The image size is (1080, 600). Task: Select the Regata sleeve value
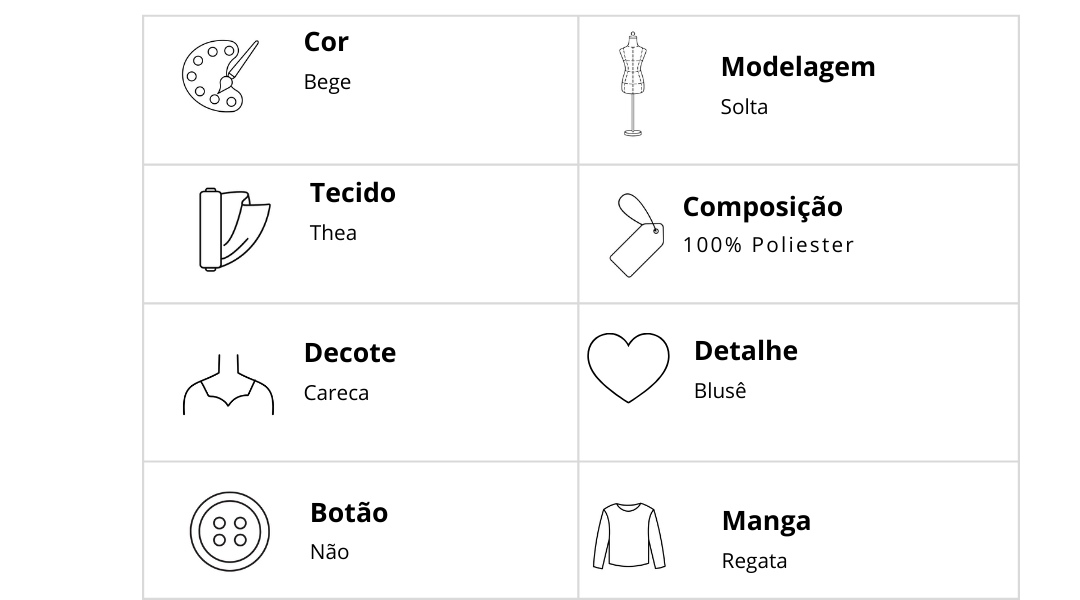coord(754,561)
